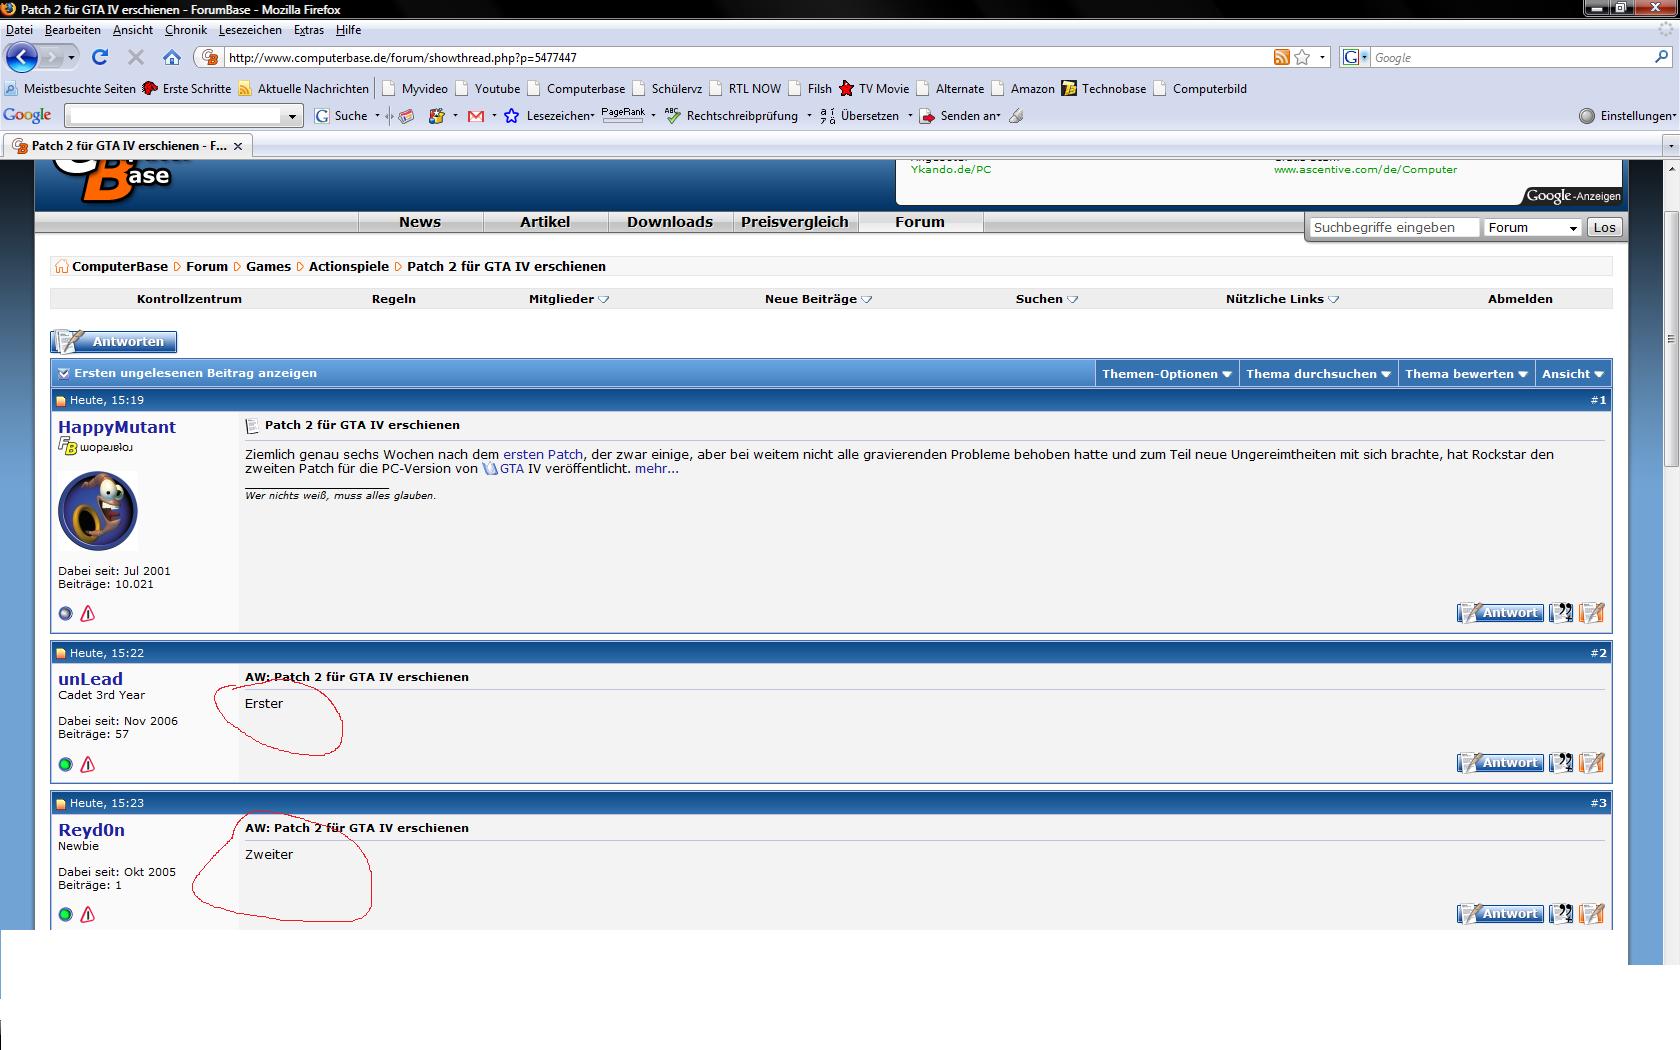The height and width of the screenshot is (1050, 1680).
Task: Click in the Suchbegriffe eingeben search field
Action: coord(1394,228)
